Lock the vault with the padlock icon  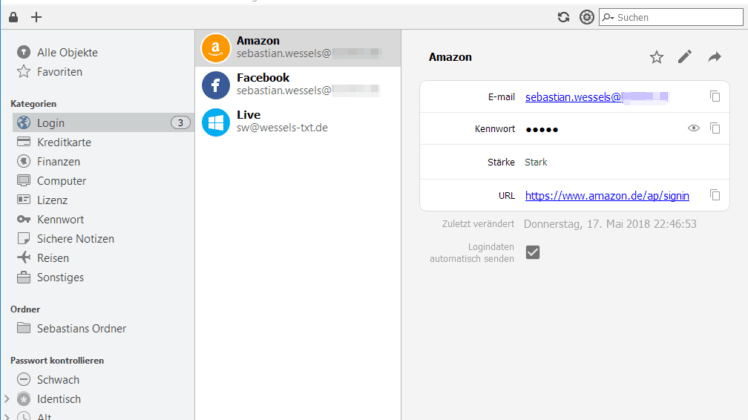[13, 17]
